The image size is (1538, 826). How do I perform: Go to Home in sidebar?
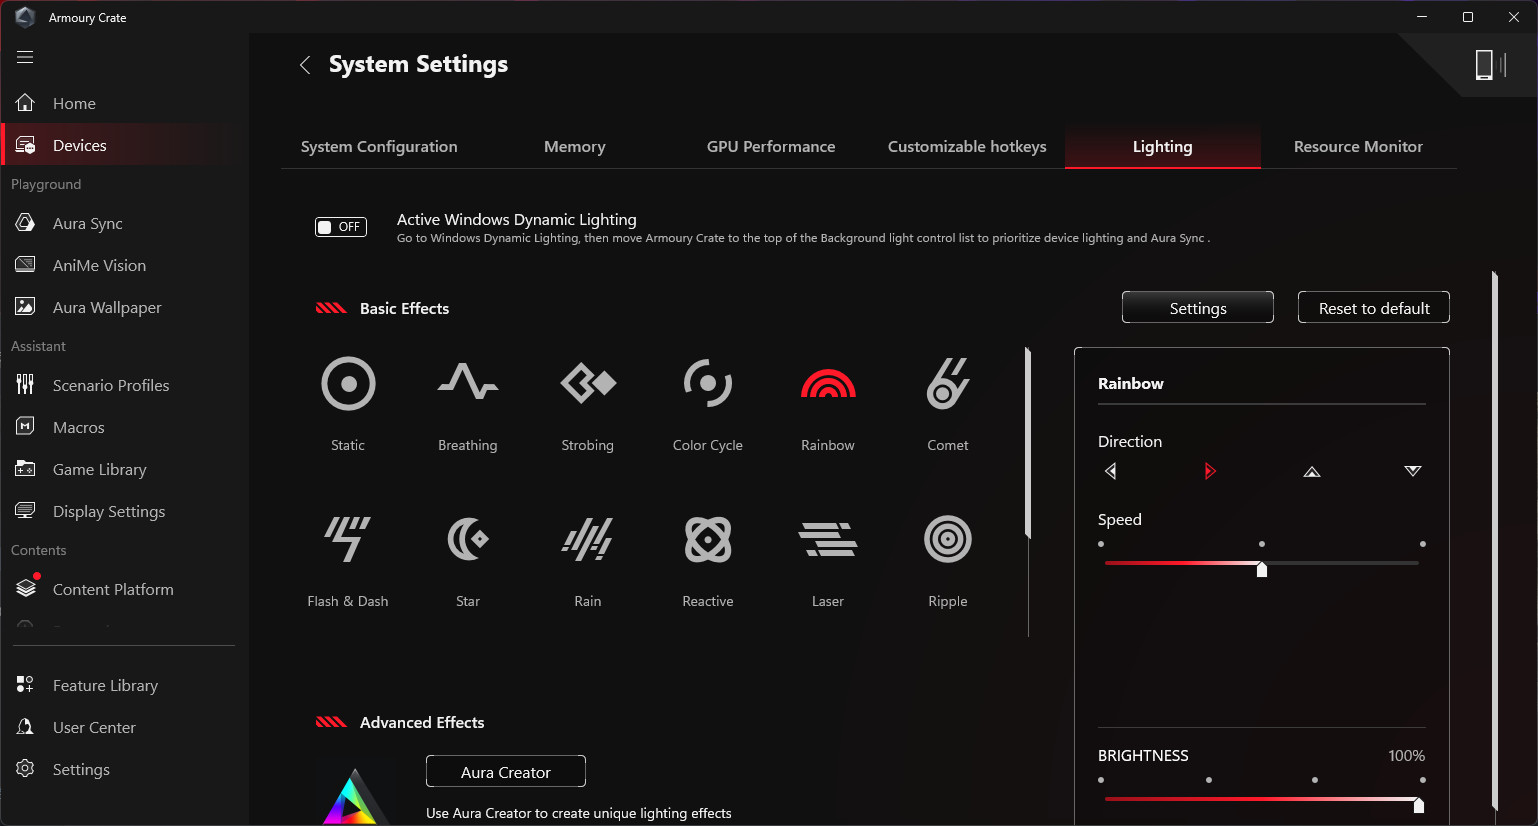tap(124, 103)
